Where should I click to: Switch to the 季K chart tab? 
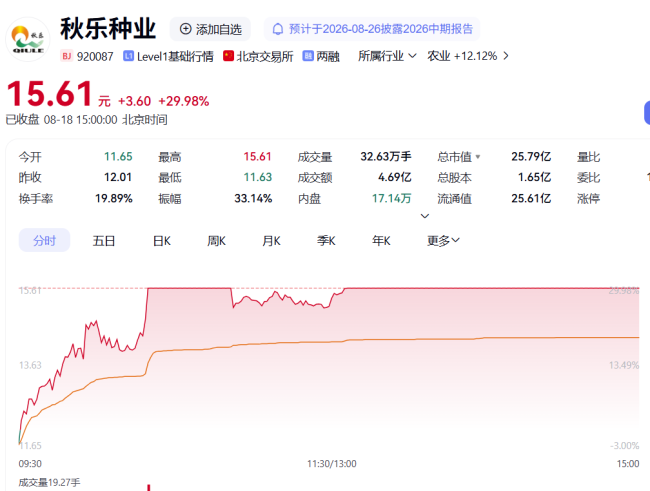326,241
